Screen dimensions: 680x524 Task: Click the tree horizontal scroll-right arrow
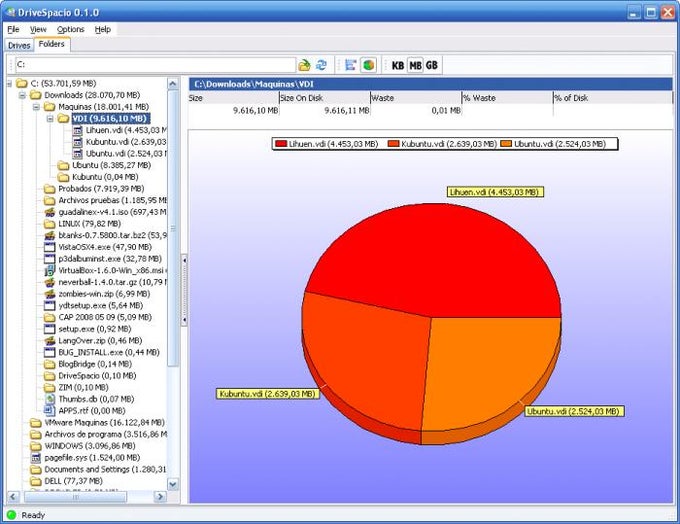160,497
